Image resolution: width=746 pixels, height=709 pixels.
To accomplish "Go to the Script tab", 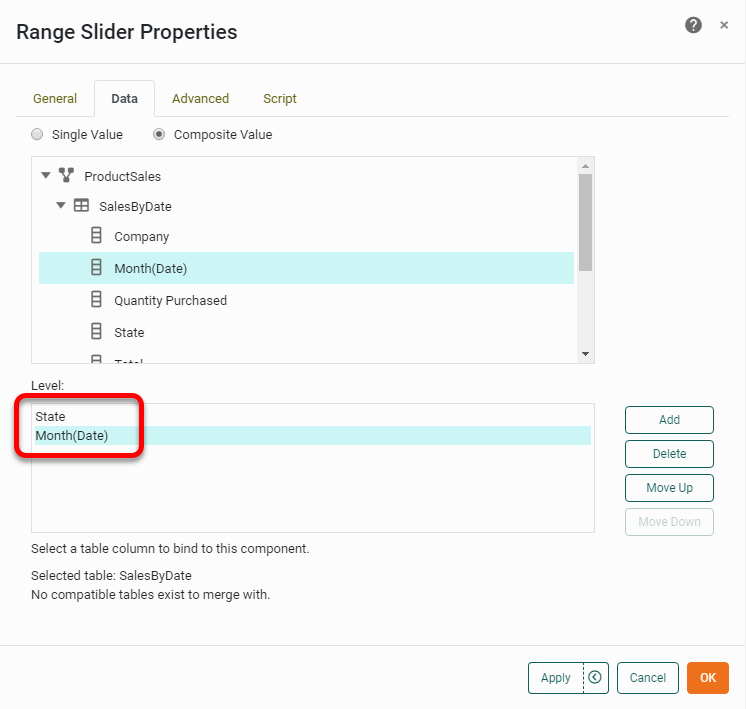I will point(280,99).
